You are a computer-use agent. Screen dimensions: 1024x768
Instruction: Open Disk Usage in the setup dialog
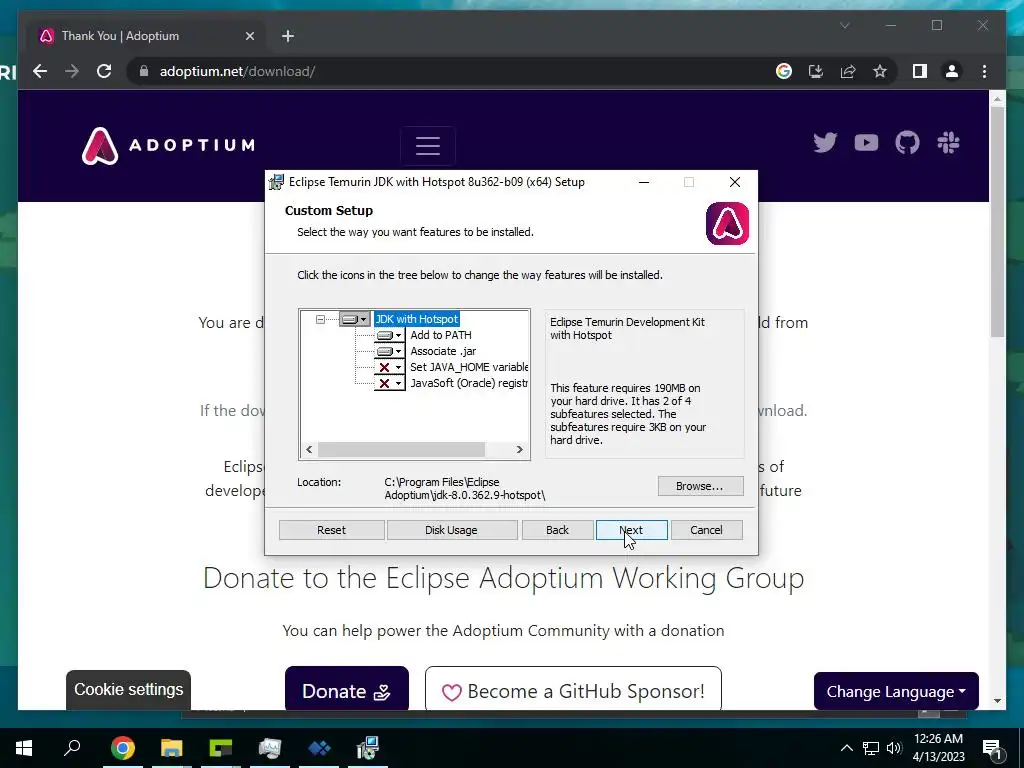click(451, 530)
